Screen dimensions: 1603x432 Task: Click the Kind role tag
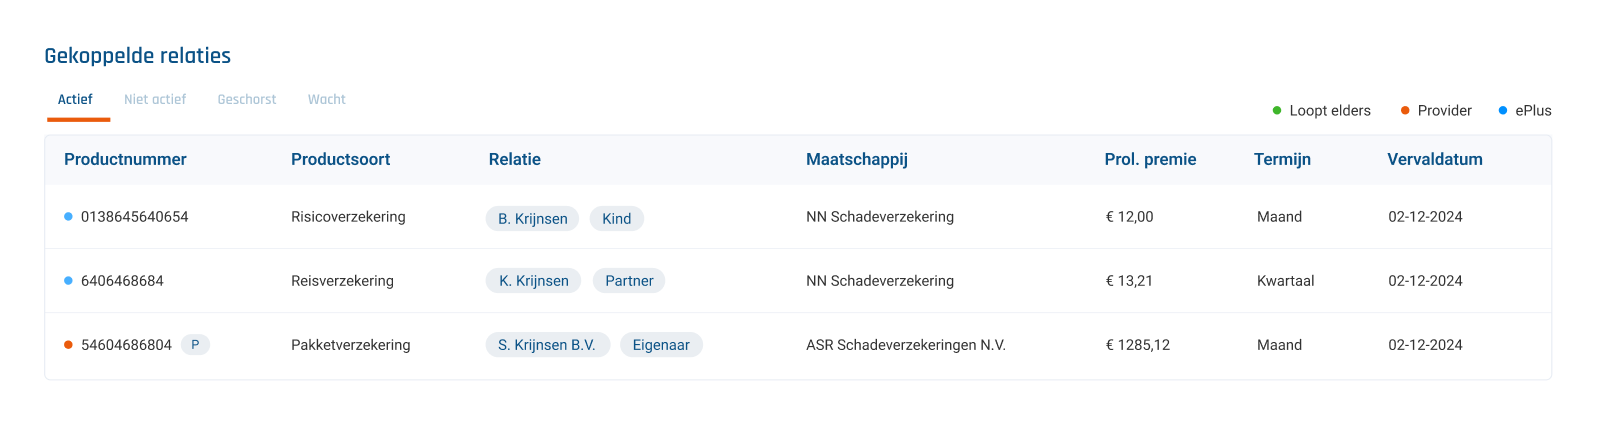(x=616, y=219)
